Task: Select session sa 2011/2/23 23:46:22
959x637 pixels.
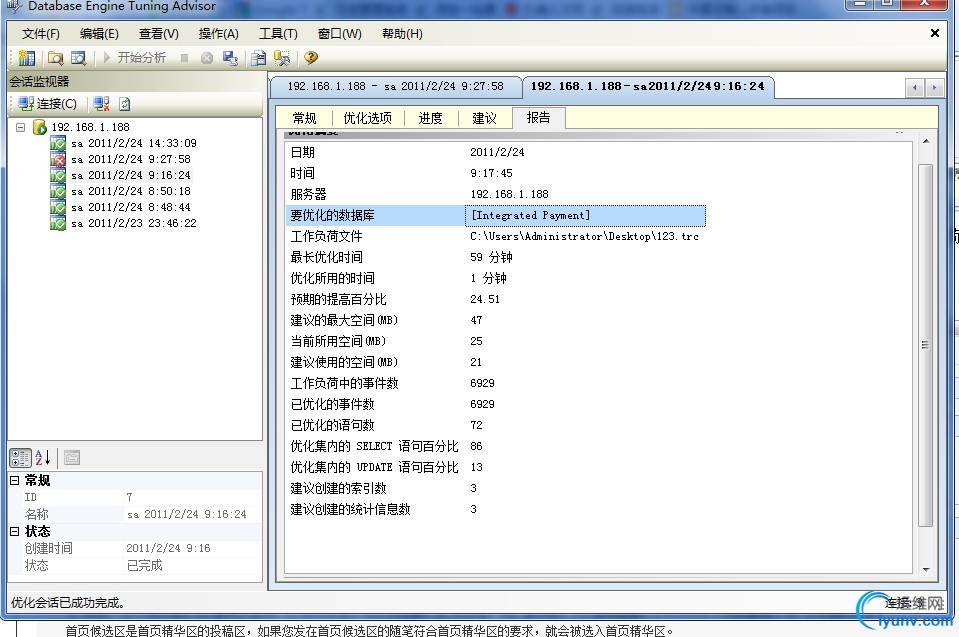Action: 133,223
